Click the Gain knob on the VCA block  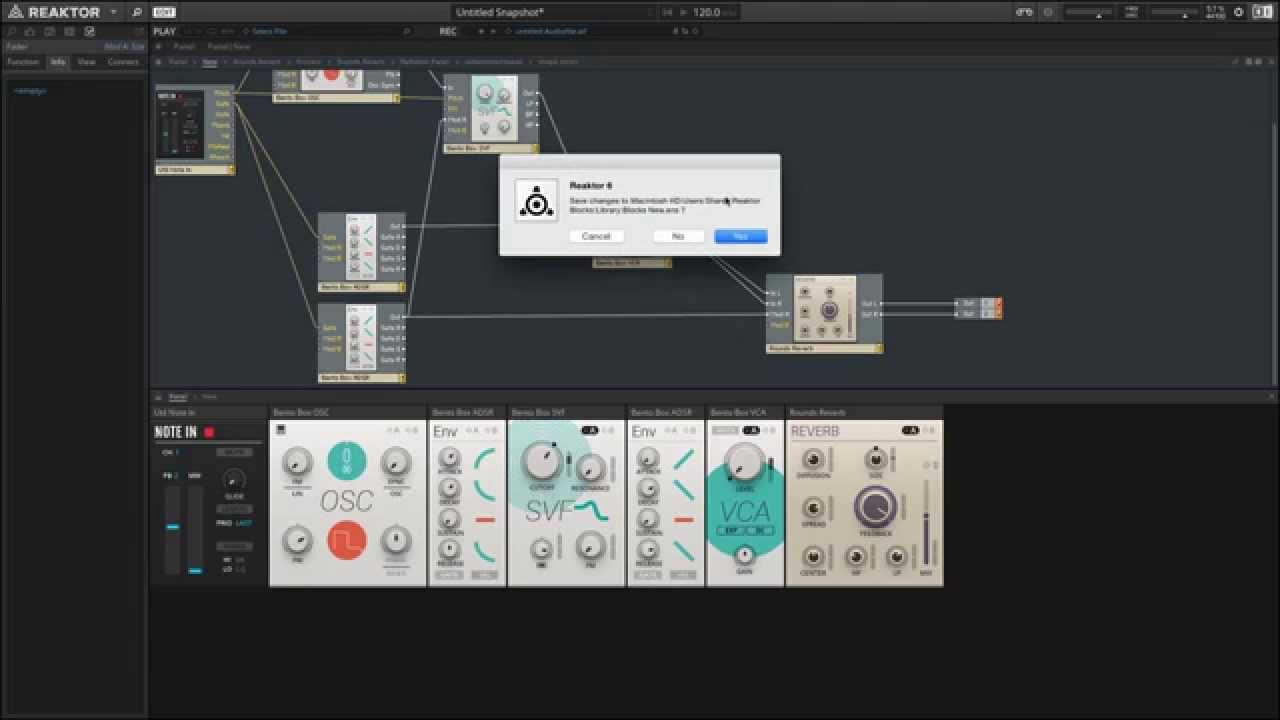pos(744,555)
